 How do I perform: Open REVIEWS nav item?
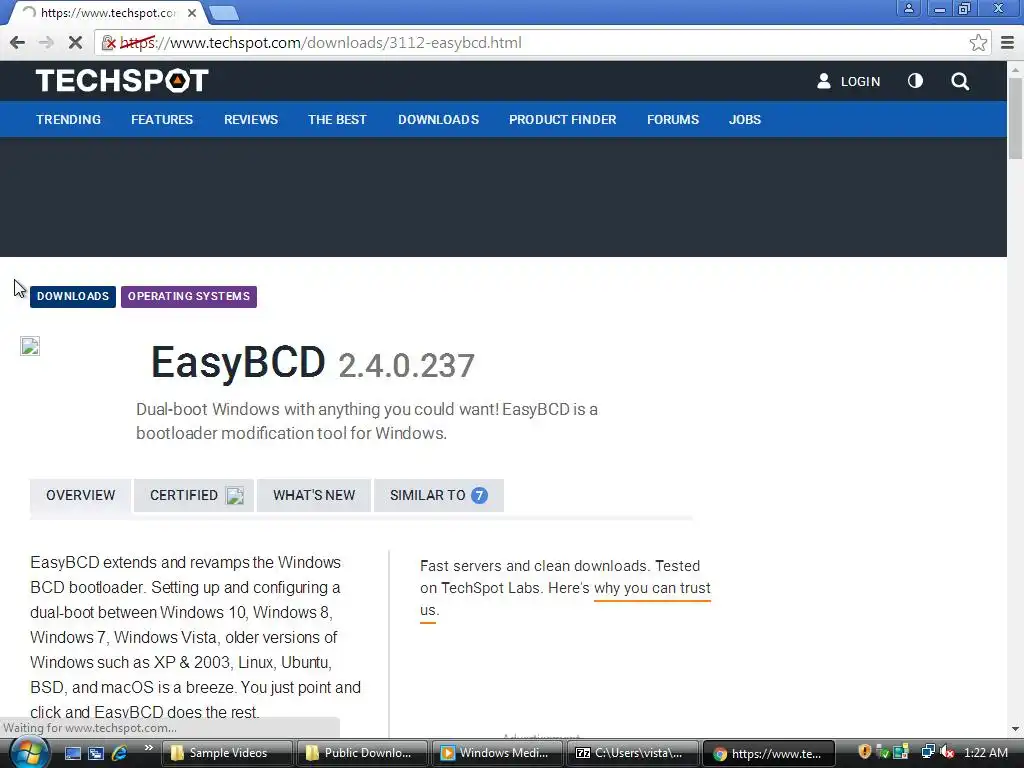tap(251, 120)
